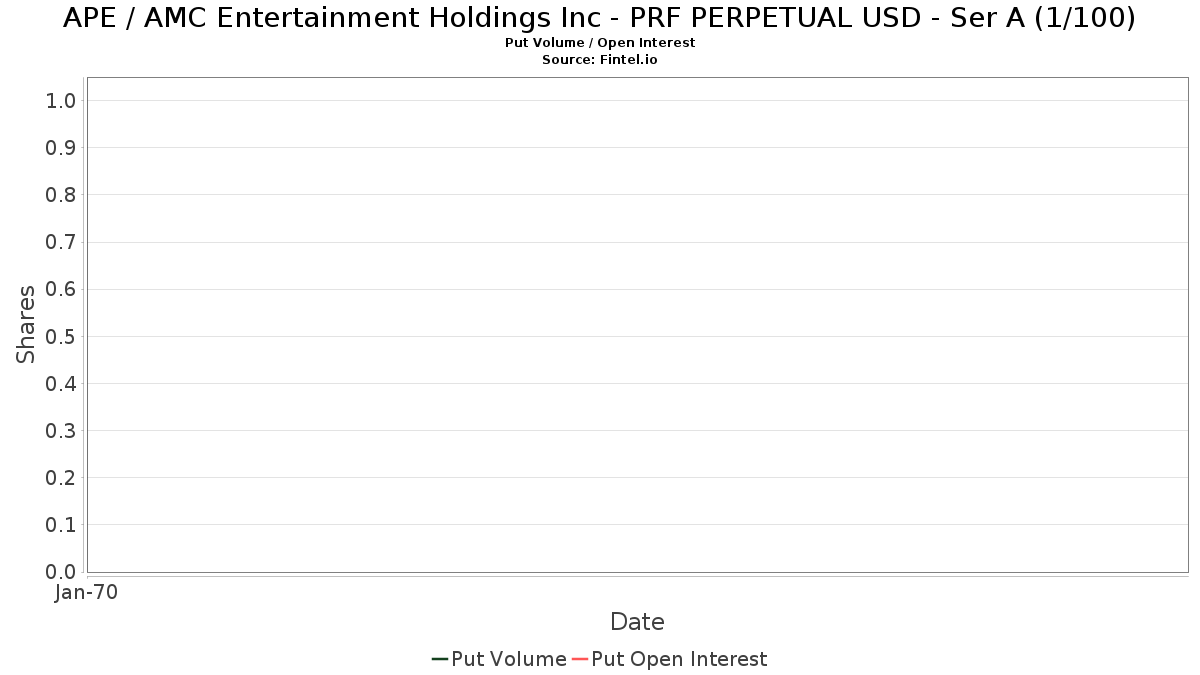This screenshot has height=675, width=1200.
Task: Click the Source: Fintel.io text
Action: pyautogui.click(x=600, y=60)
